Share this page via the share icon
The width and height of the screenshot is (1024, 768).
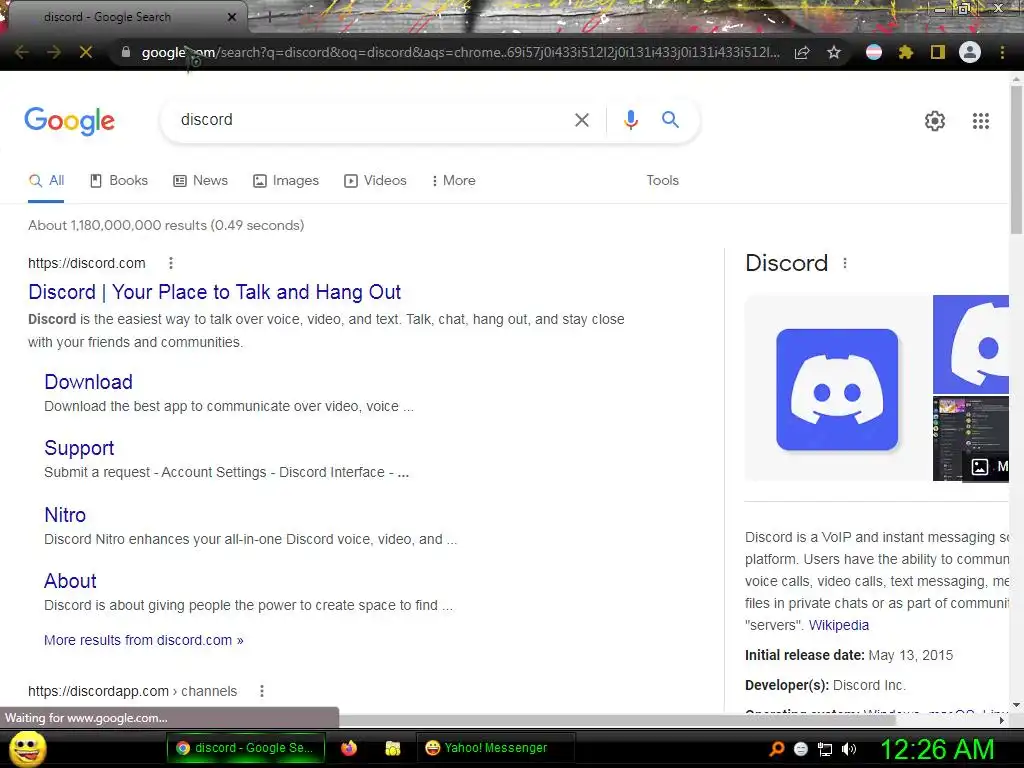802,52
